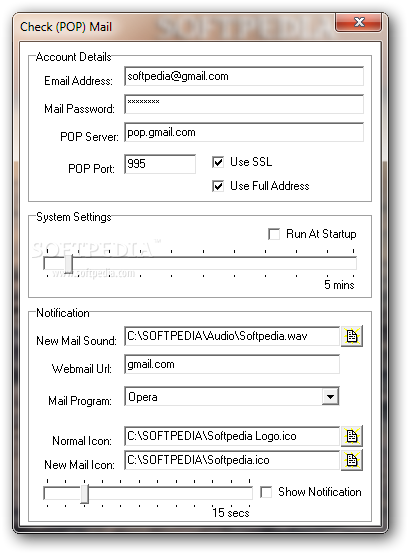Browse for New Mail Sound file
Screen dimensions: 409x554
352,336
